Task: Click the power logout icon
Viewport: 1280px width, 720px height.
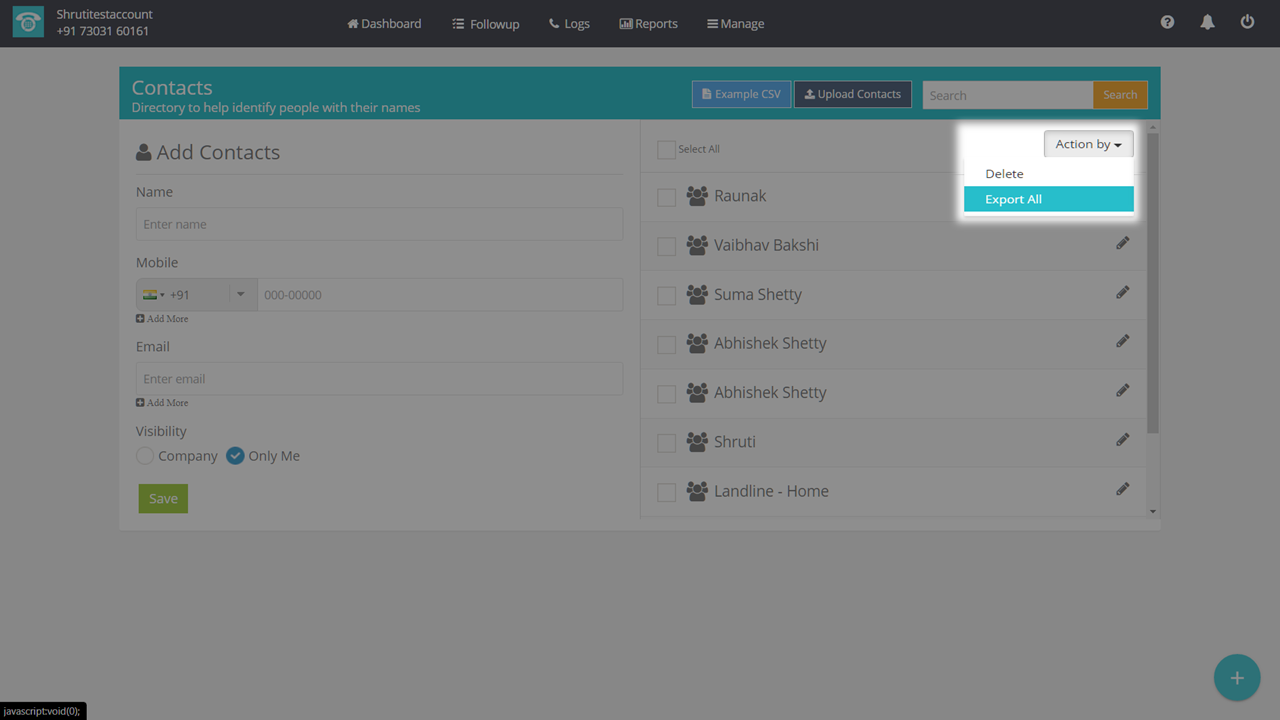Action: (1247, 22)
